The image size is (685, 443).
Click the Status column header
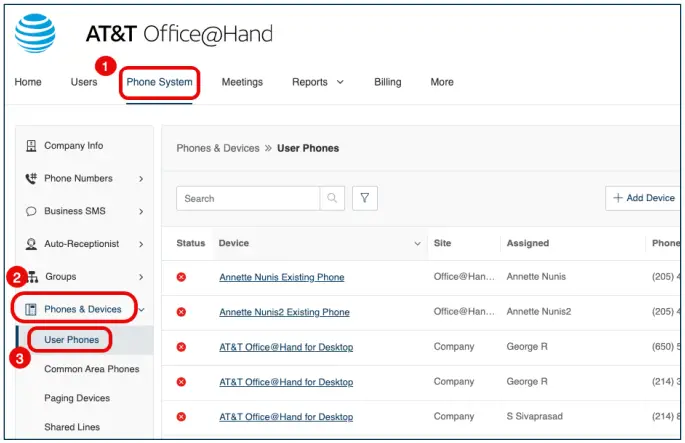pyautogui.click(x=190, y=243)
